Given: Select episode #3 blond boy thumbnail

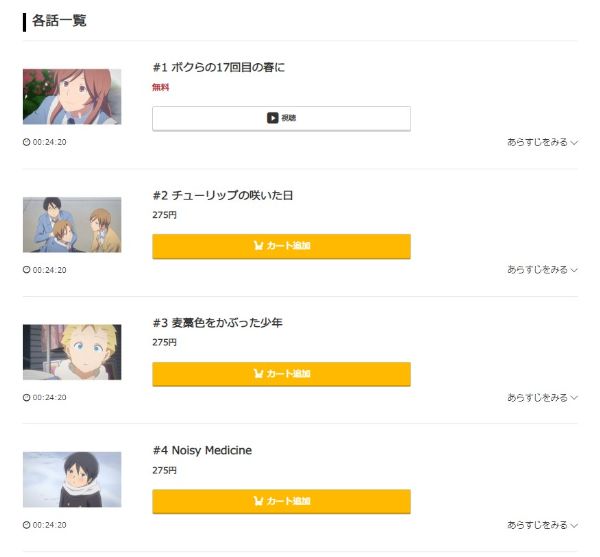Looking at the screenshot, I should pyautogui.click(x=72, y=352).
